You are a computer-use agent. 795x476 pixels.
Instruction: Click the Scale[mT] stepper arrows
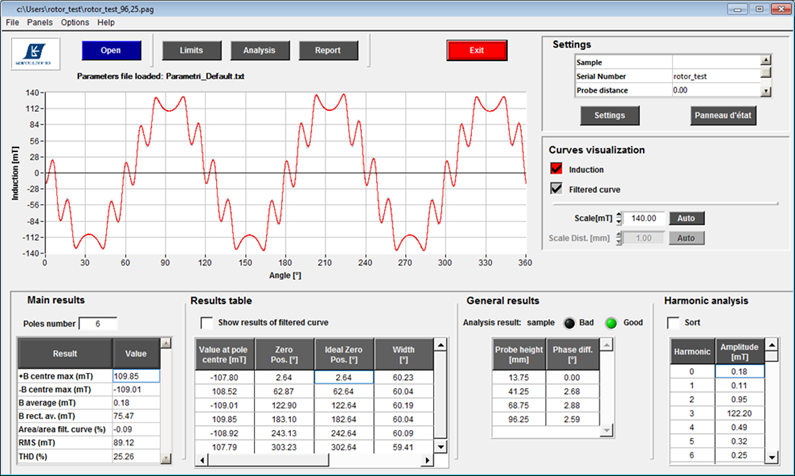pyautogui.click(x=620, y=218)
